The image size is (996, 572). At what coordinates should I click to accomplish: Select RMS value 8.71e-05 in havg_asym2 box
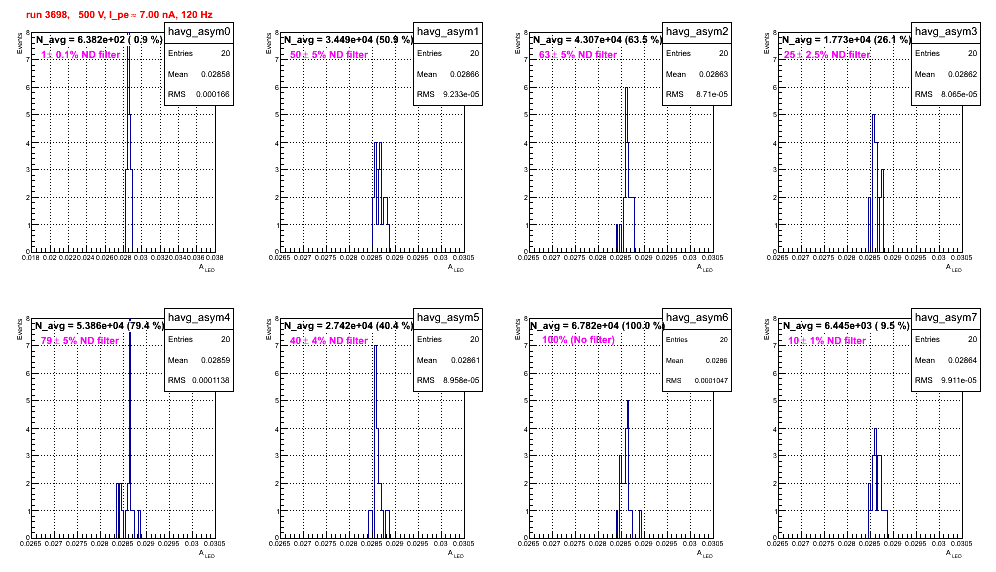712,95
